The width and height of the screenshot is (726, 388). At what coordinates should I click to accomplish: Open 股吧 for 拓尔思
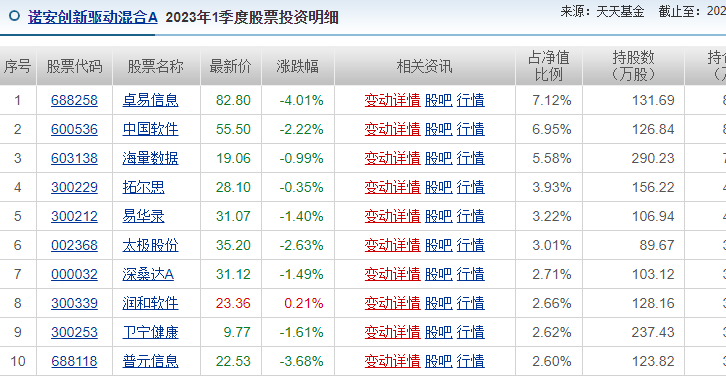click(x=438, y=187)
